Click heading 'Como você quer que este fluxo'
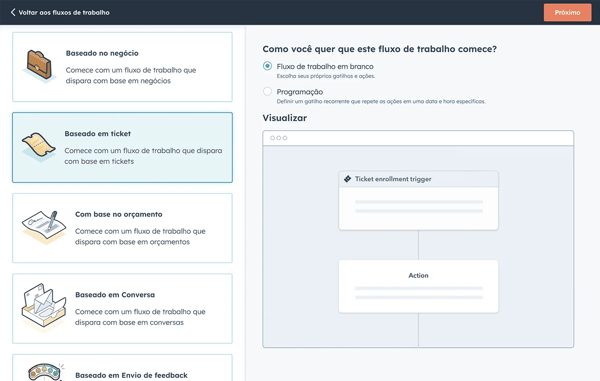This screenshot has height=381, width=600. 380,49
